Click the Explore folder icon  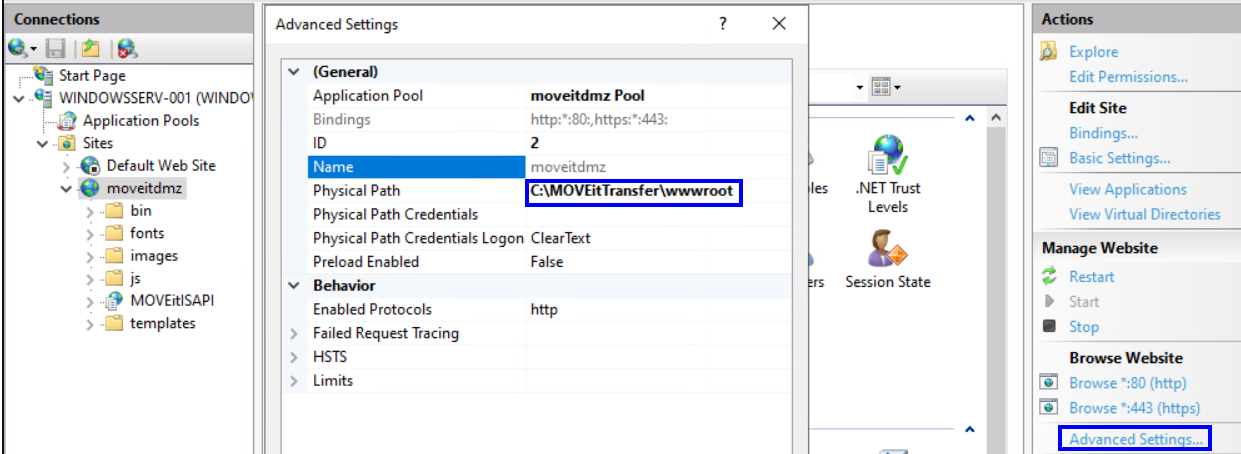click(1049, 52)
